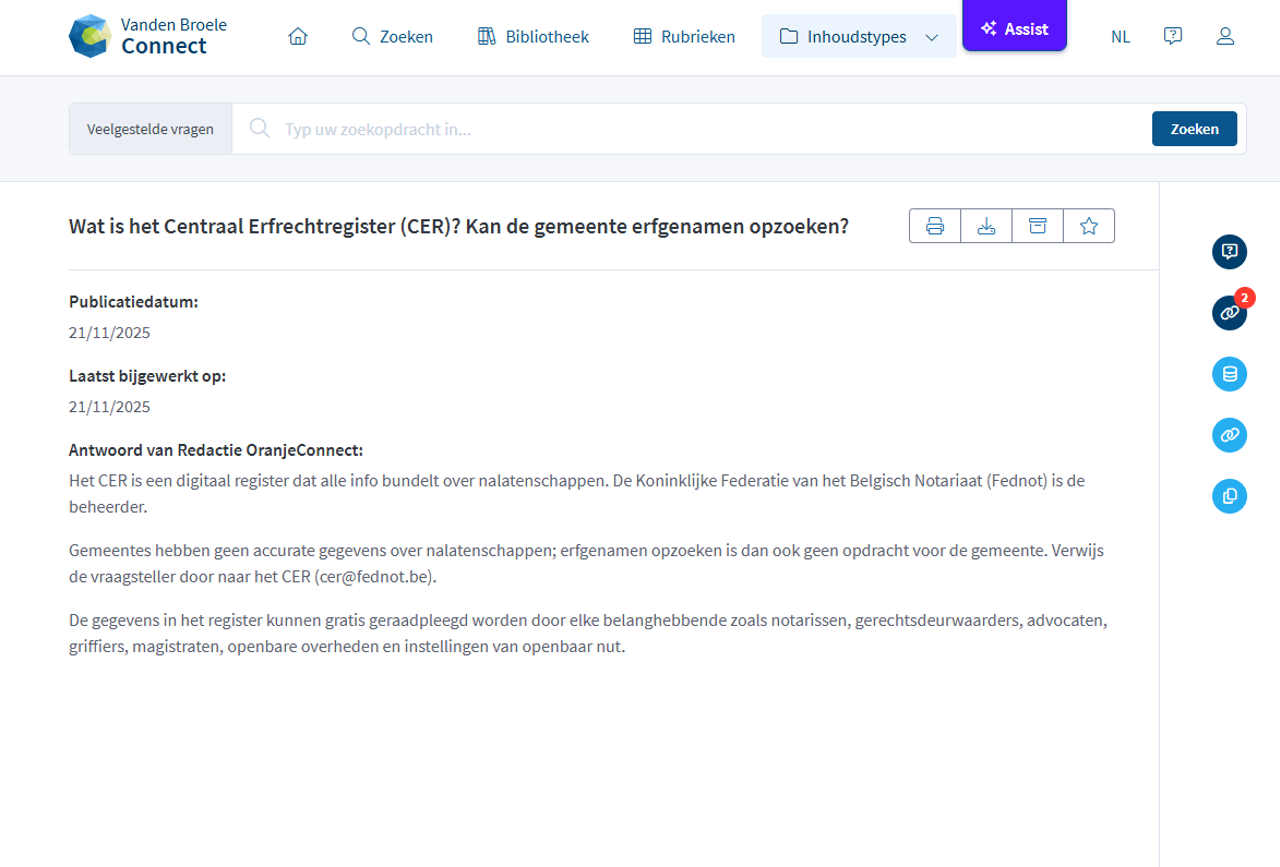Select the link icon in the right sidebar

[1229, 435]
